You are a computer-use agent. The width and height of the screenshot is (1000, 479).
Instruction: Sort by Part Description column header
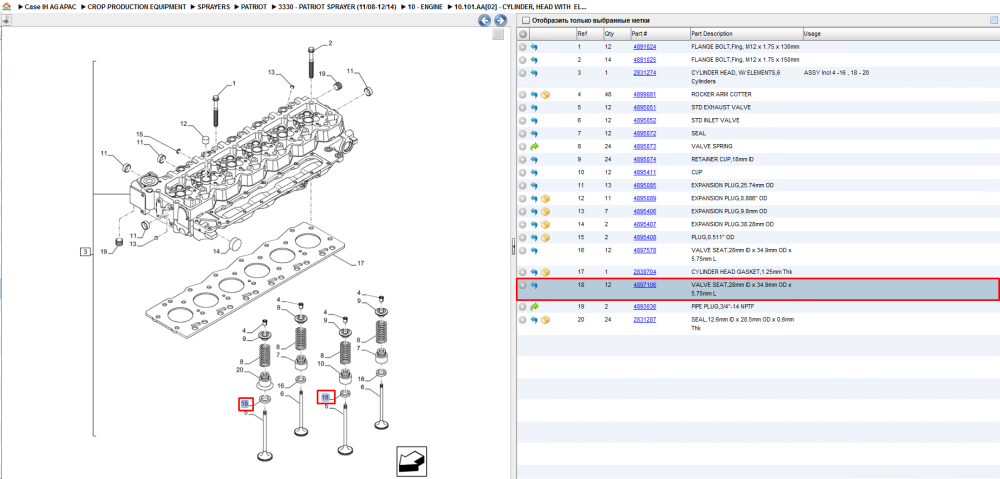[x=746, y=34]
